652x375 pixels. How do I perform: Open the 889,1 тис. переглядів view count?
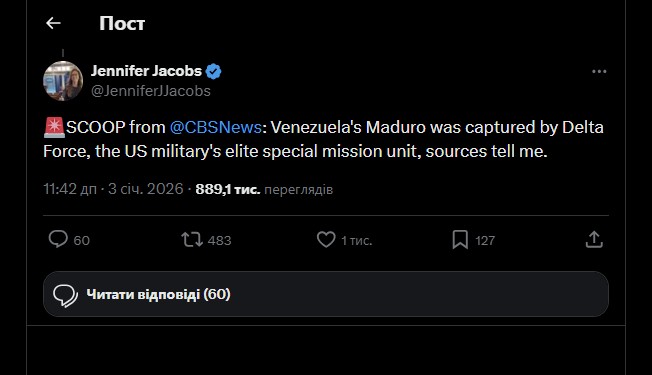coord(264,190)
